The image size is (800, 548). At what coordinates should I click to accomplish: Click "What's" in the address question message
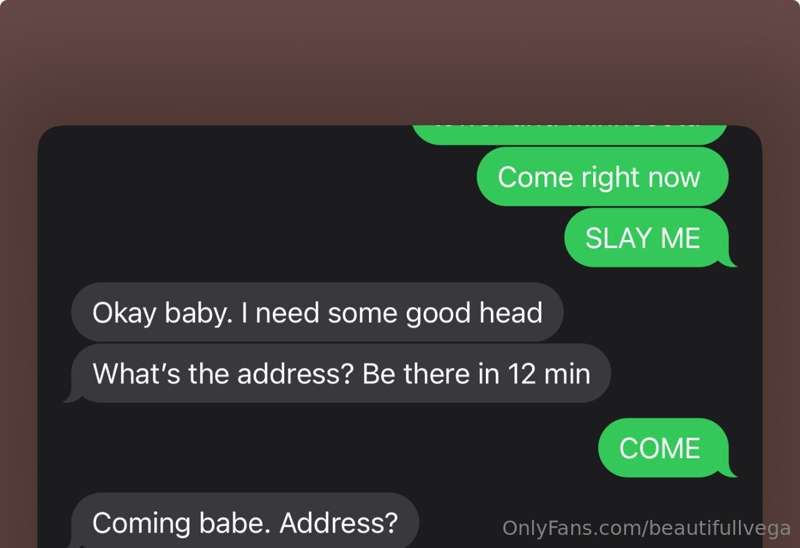[136, 374]
